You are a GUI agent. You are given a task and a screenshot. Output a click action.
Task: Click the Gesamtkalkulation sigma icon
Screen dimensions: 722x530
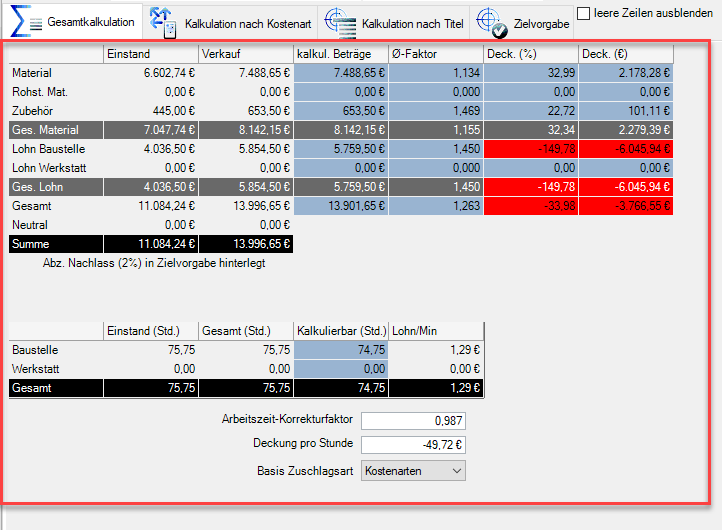[x=25, y=20]
